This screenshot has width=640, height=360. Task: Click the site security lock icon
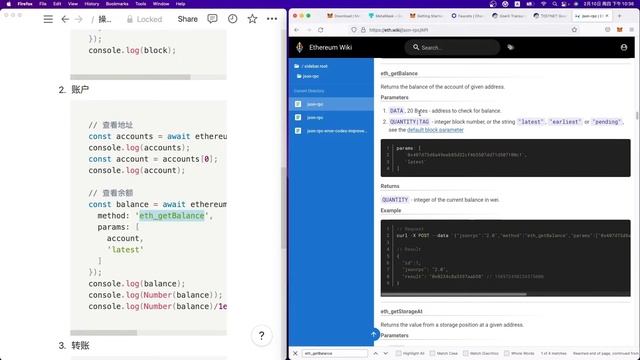tap(363, 30)
